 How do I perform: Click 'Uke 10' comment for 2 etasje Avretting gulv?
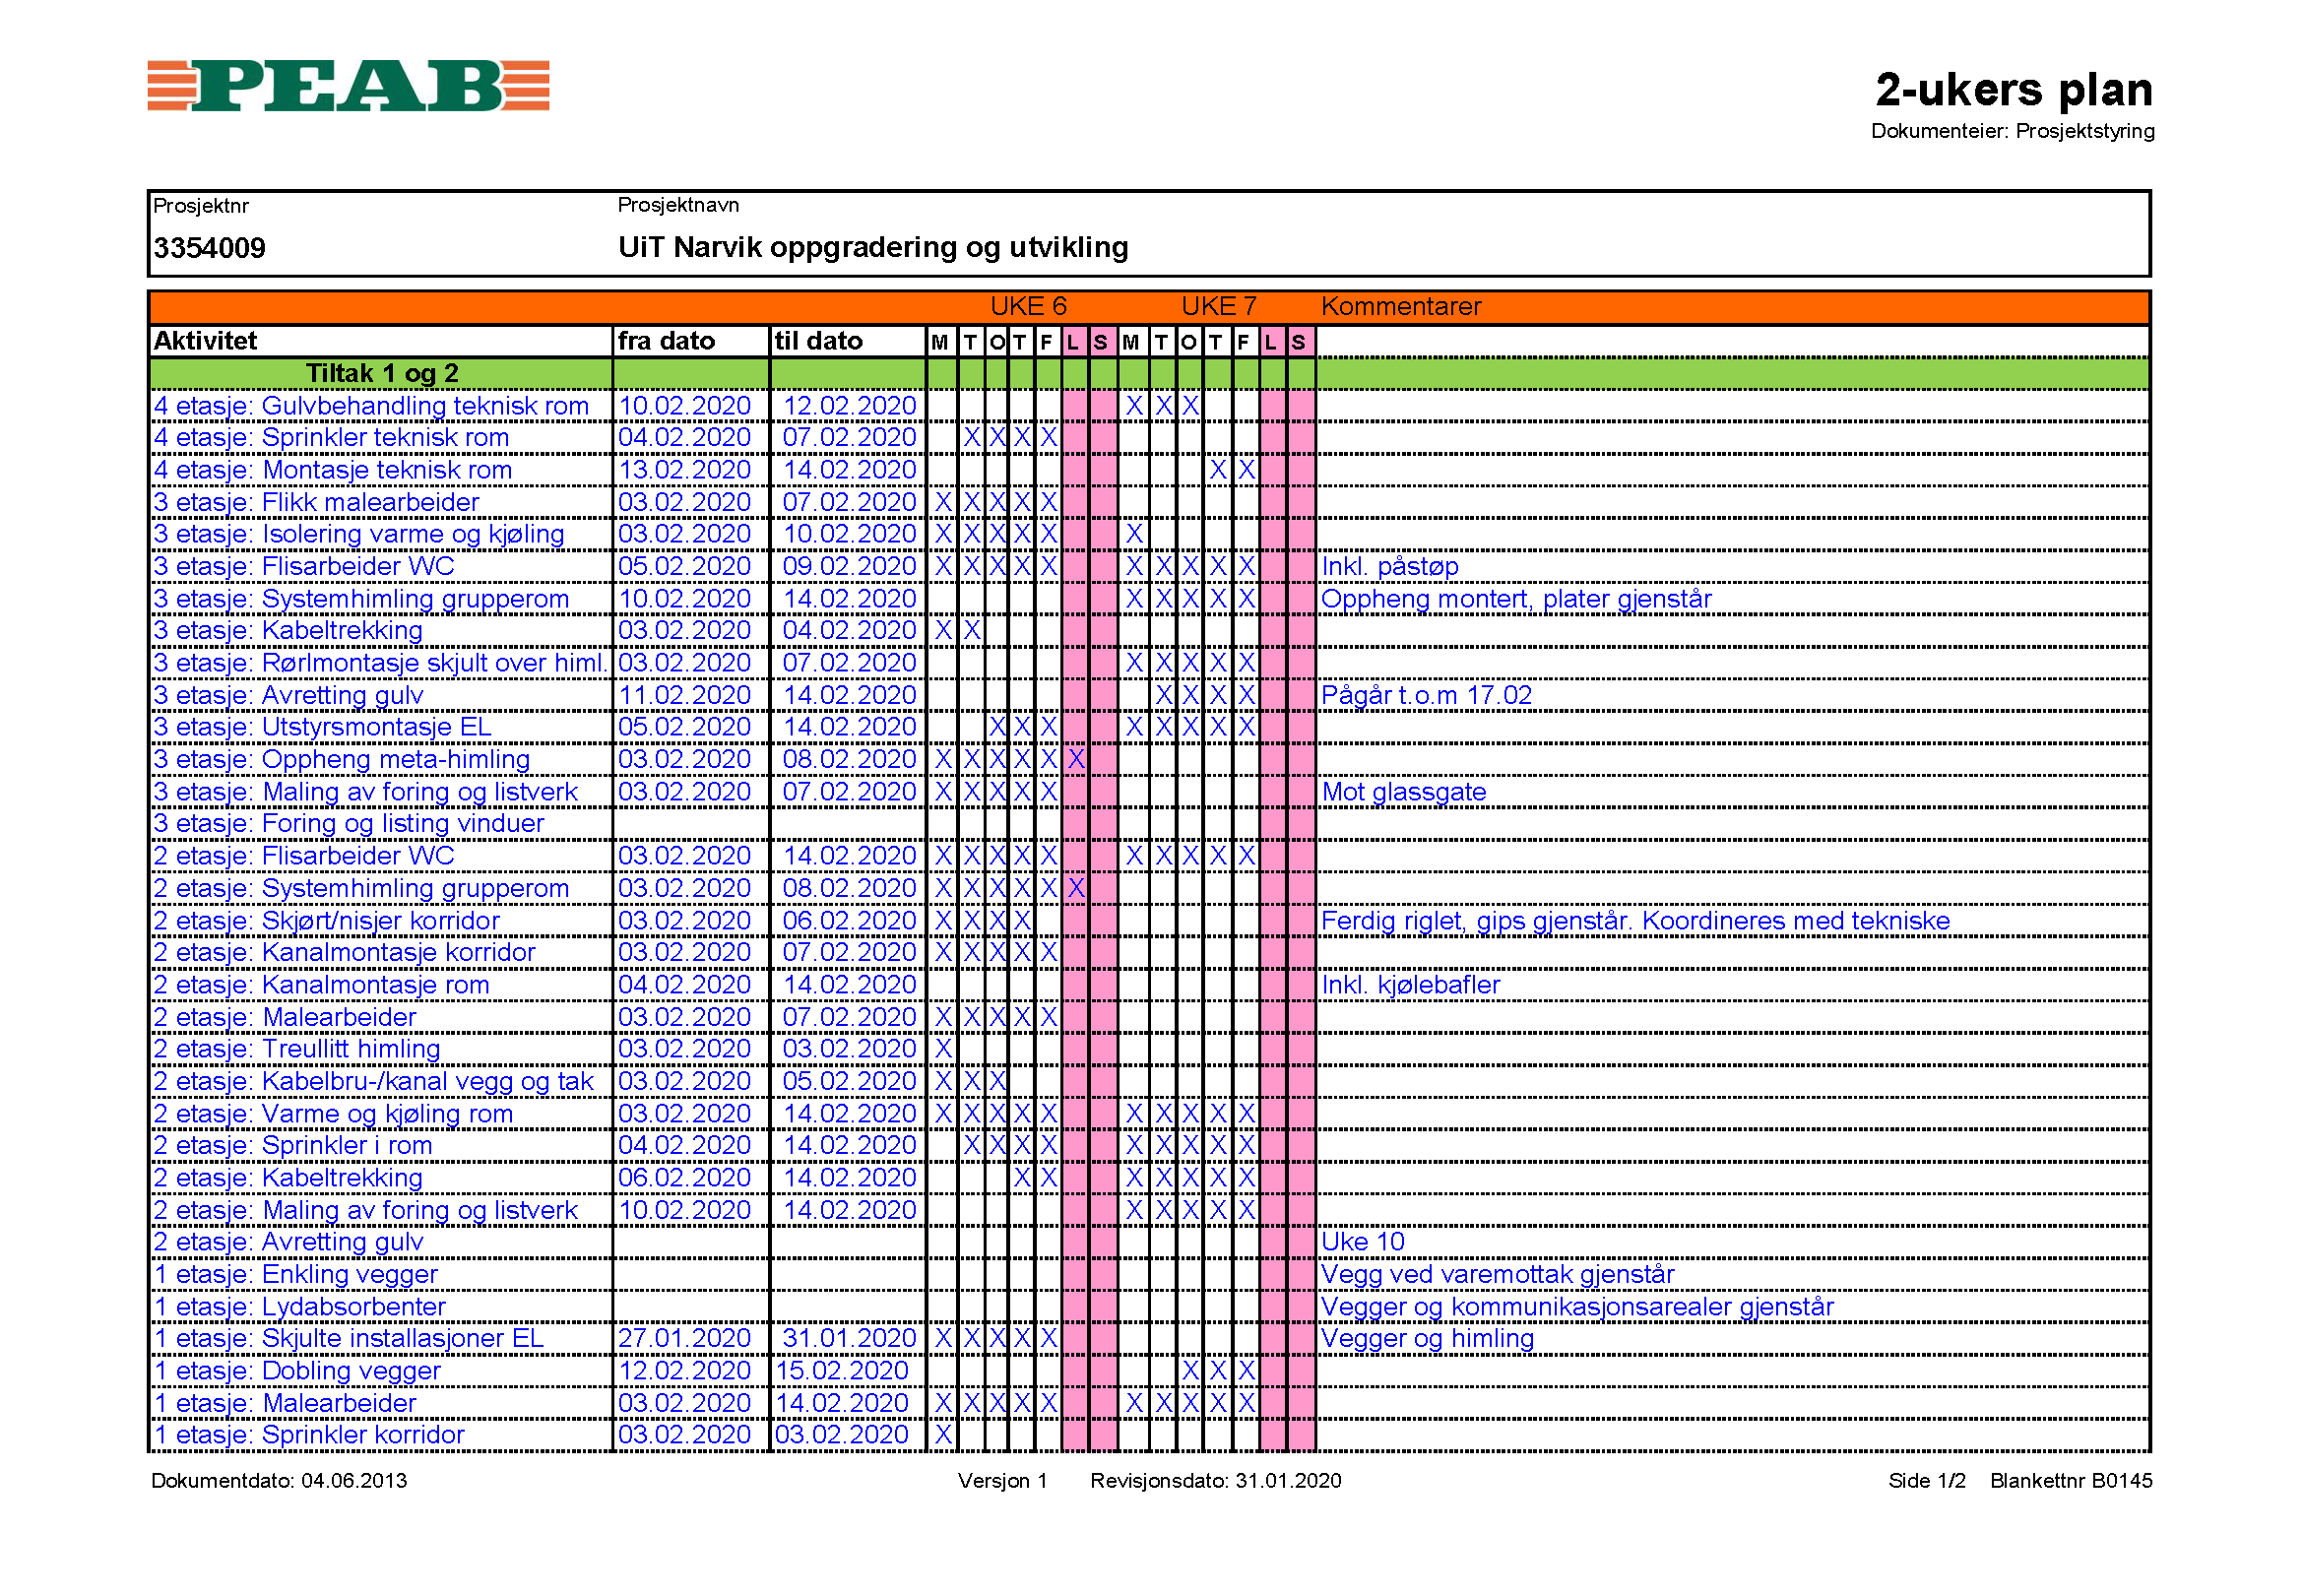(x=1362, y=1242)
